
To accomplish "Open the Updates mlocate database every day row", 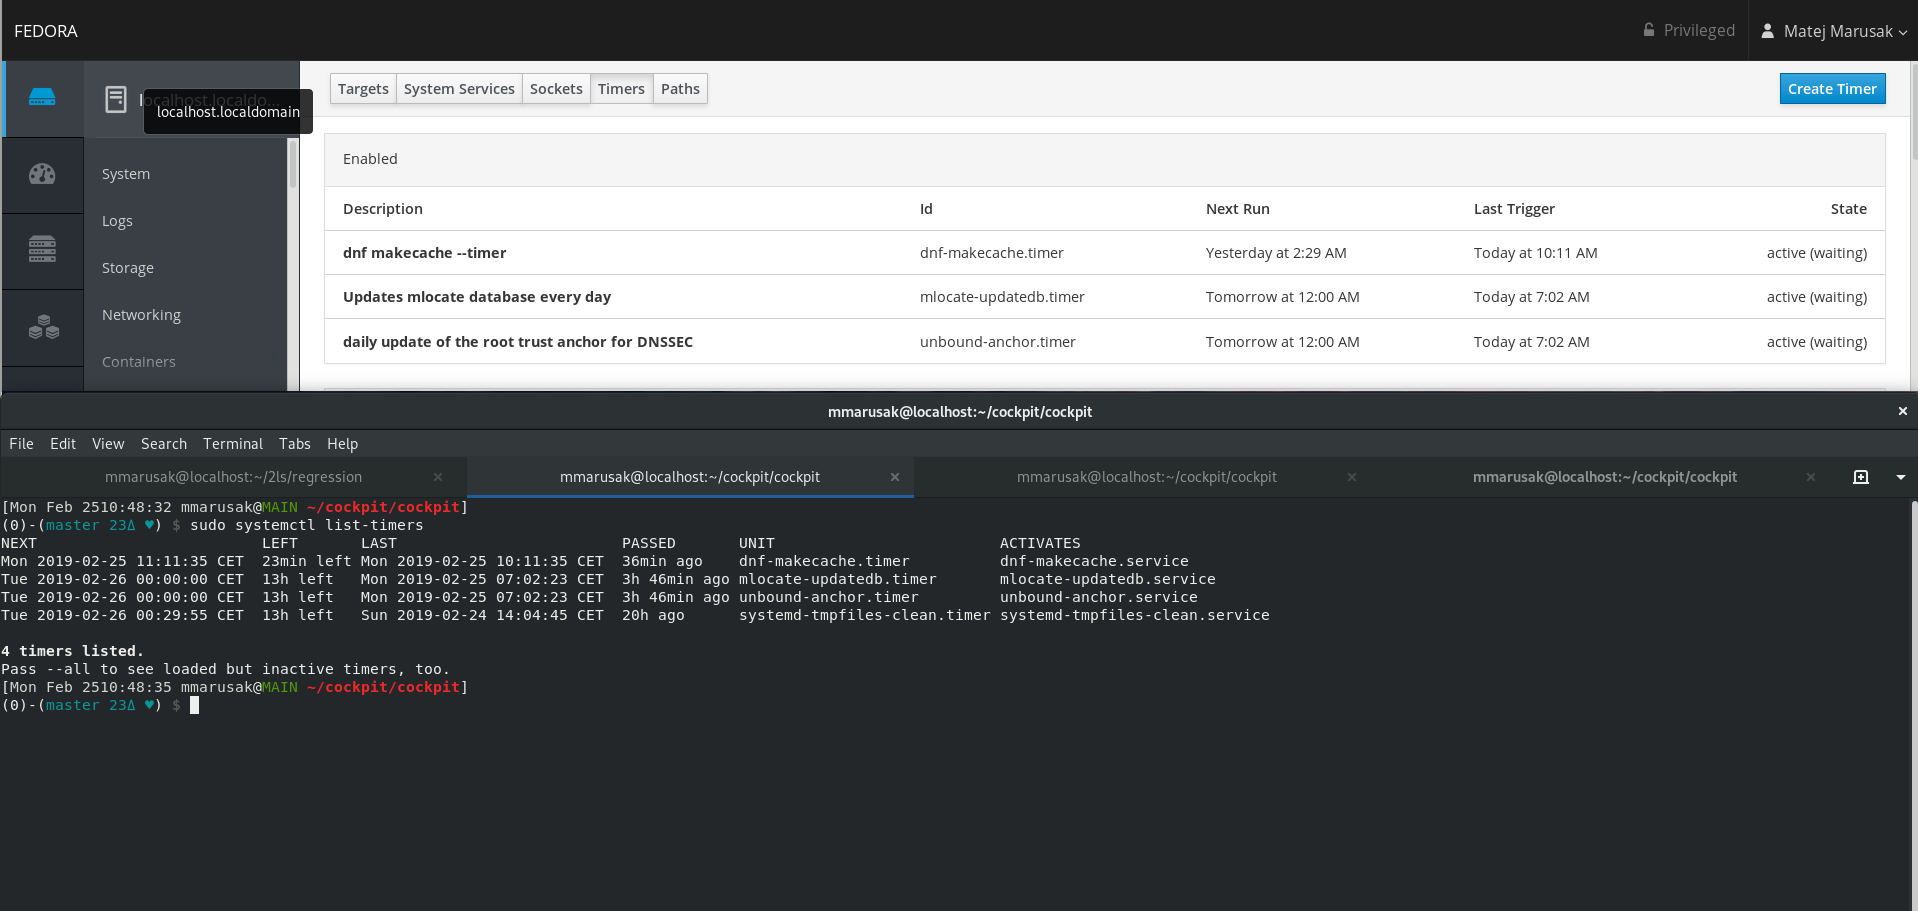I will click(x=1104, y=297).
